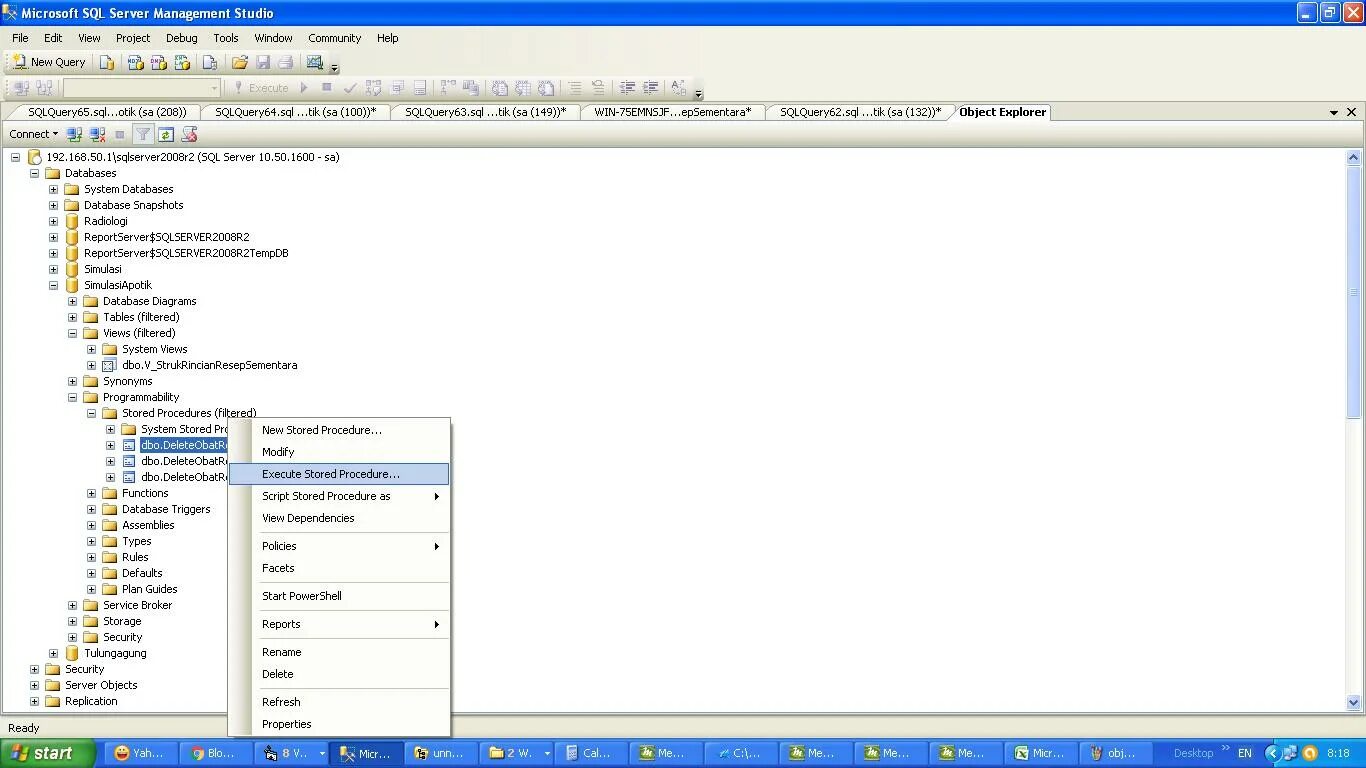This screenshot has width=1366, height=768.
Task: Open a Database Engine Query from toolbar
Action: coord(108,62)
